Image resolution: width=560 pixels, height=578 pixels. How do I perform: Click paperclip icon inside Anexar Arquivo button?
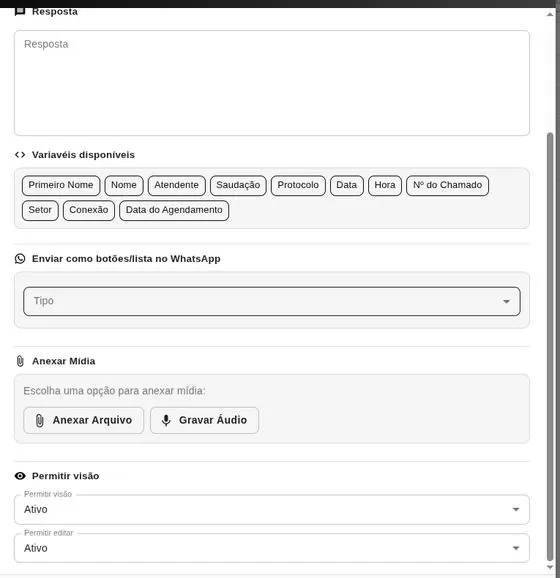click(39, 420)
